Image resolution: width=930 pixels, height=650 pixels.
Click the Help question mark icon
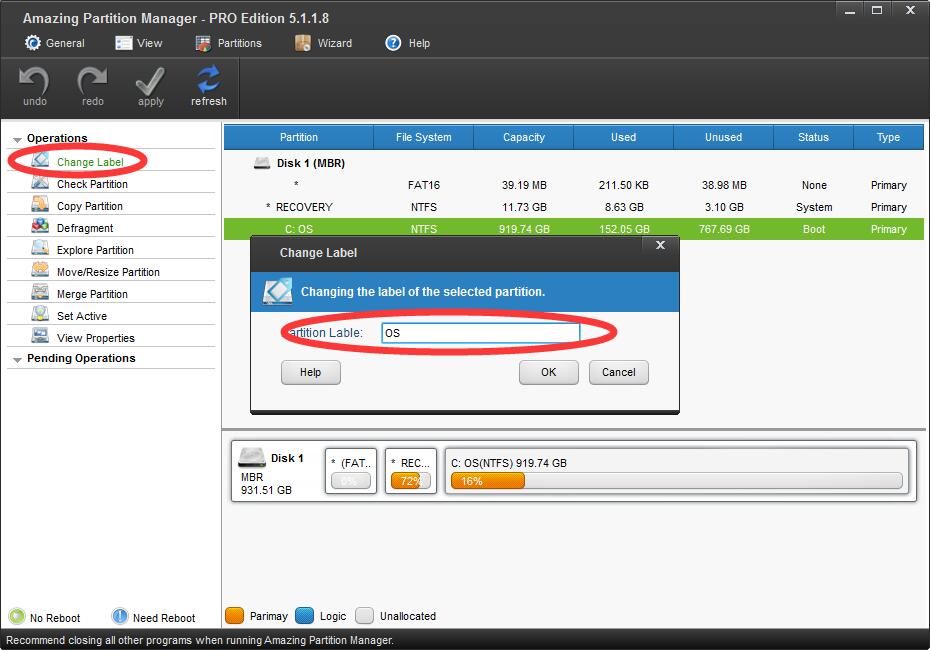click(393, 43)
